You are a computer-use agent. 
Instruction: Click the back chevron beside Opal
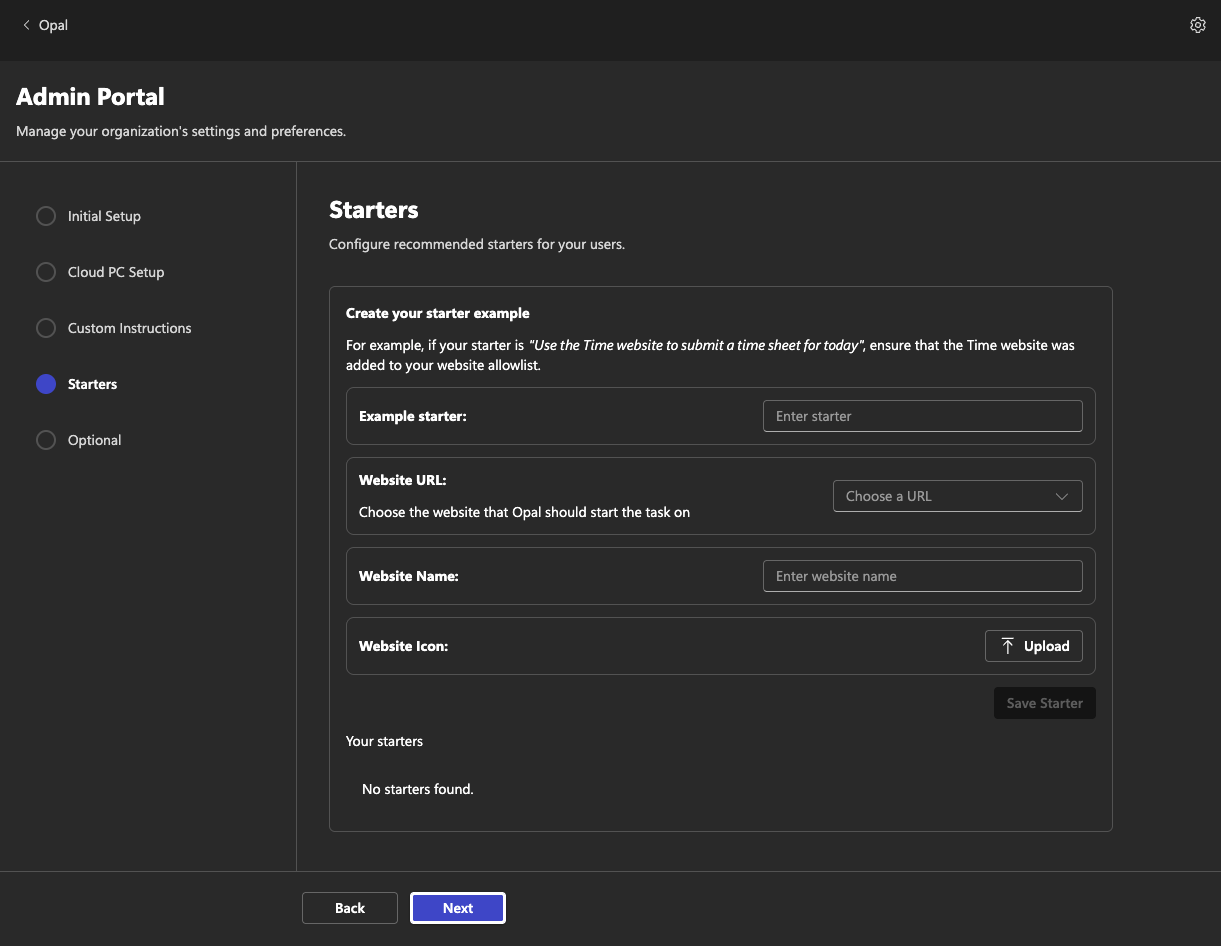pyautogui.click(x=26, y=25)
